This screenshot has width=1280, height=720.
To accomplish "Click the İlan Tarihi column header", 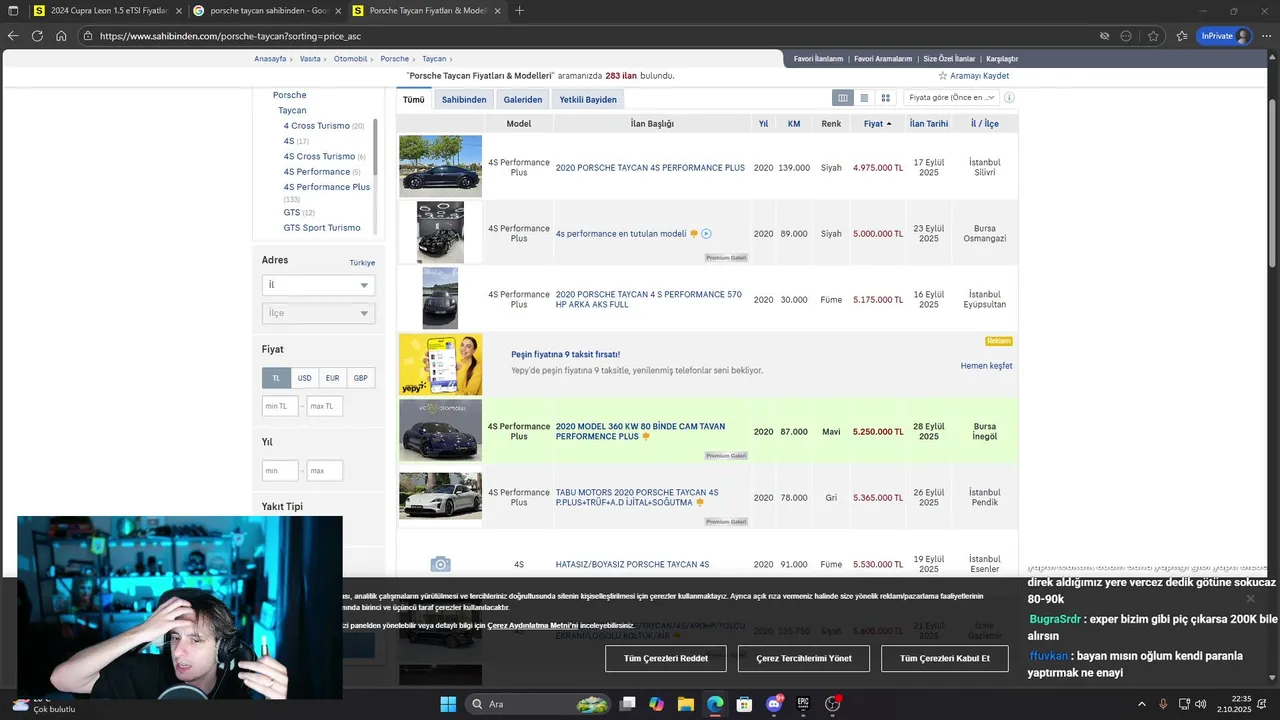I will click(x=929, y=124).
